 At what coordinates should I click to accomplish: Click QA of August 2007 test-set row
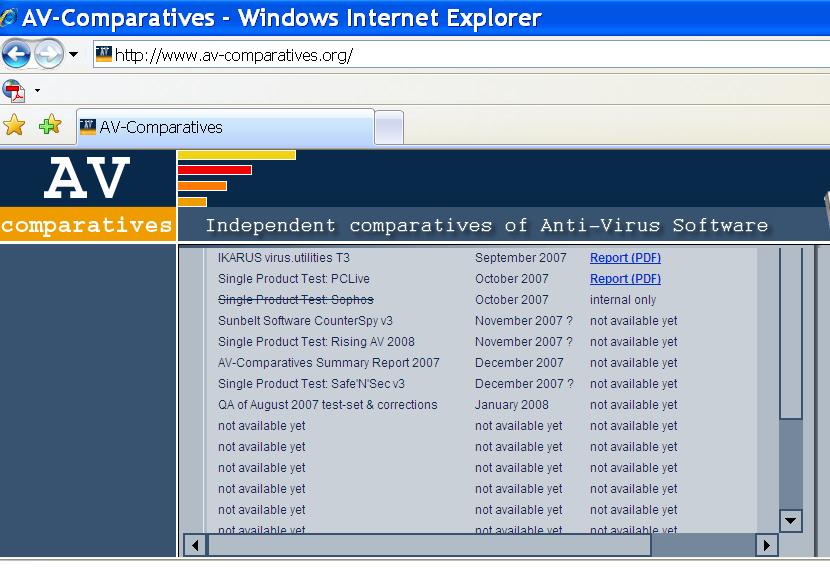[328, 405]
